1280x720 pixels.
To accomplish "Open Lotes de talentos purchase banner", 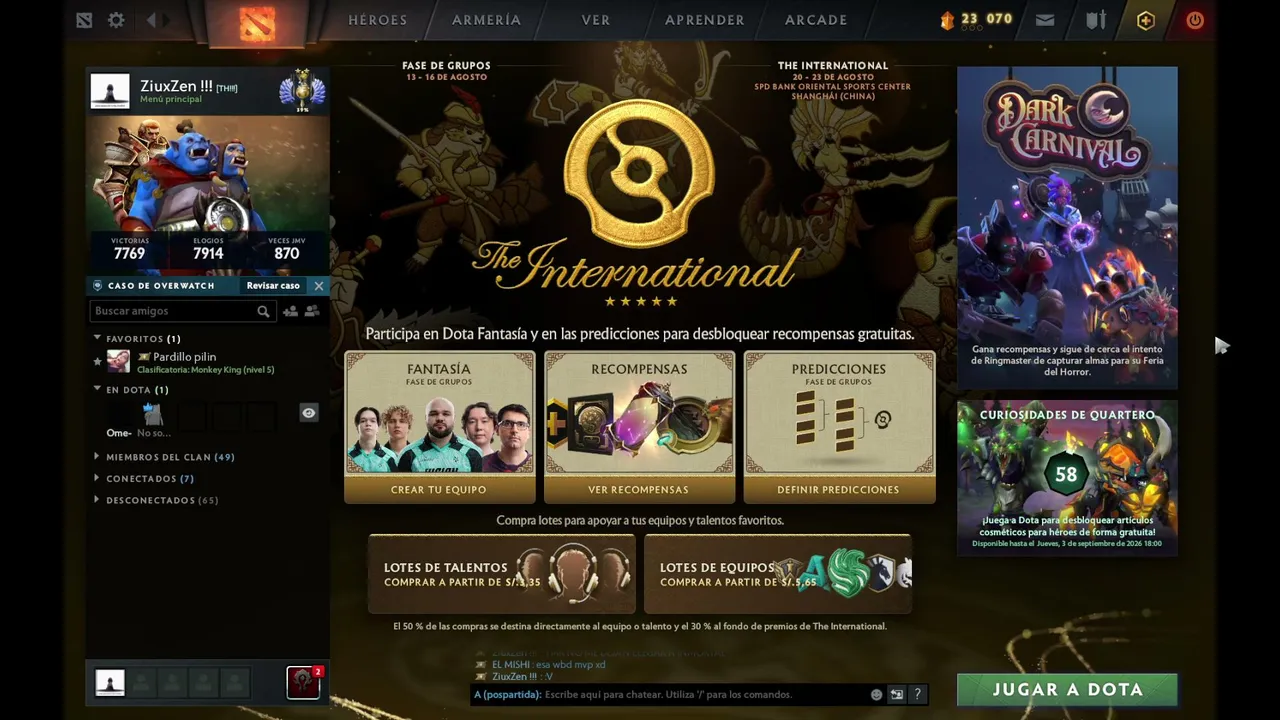I will tap(502, 574).
